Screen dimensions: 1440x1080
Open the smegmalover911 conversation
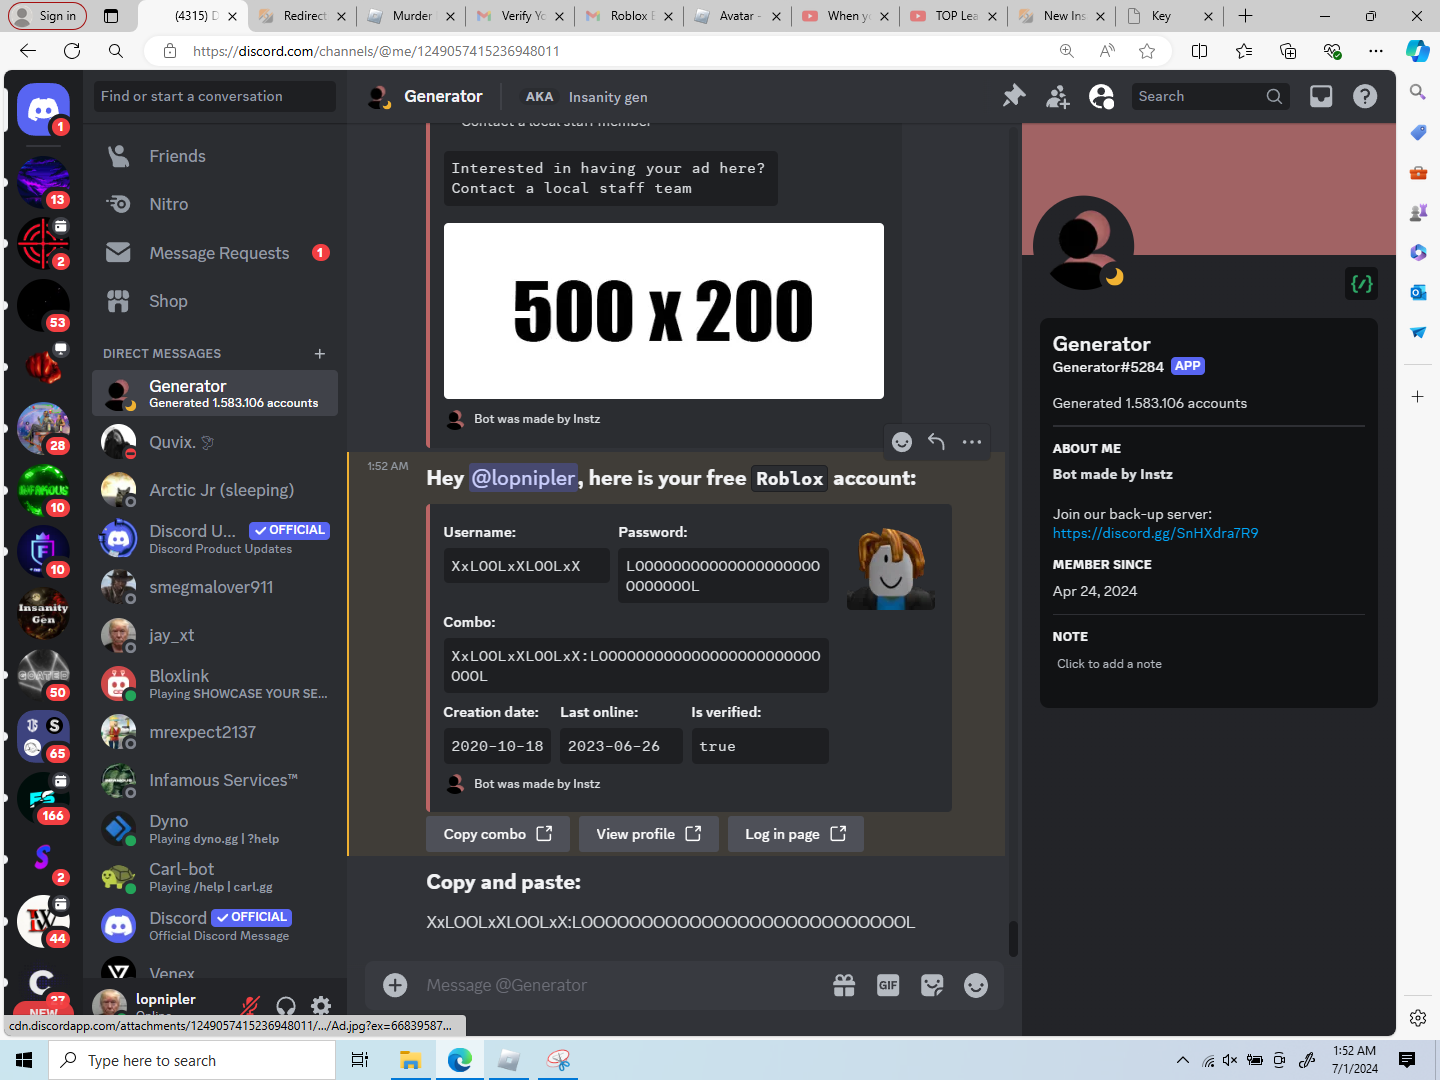point(215,587)
